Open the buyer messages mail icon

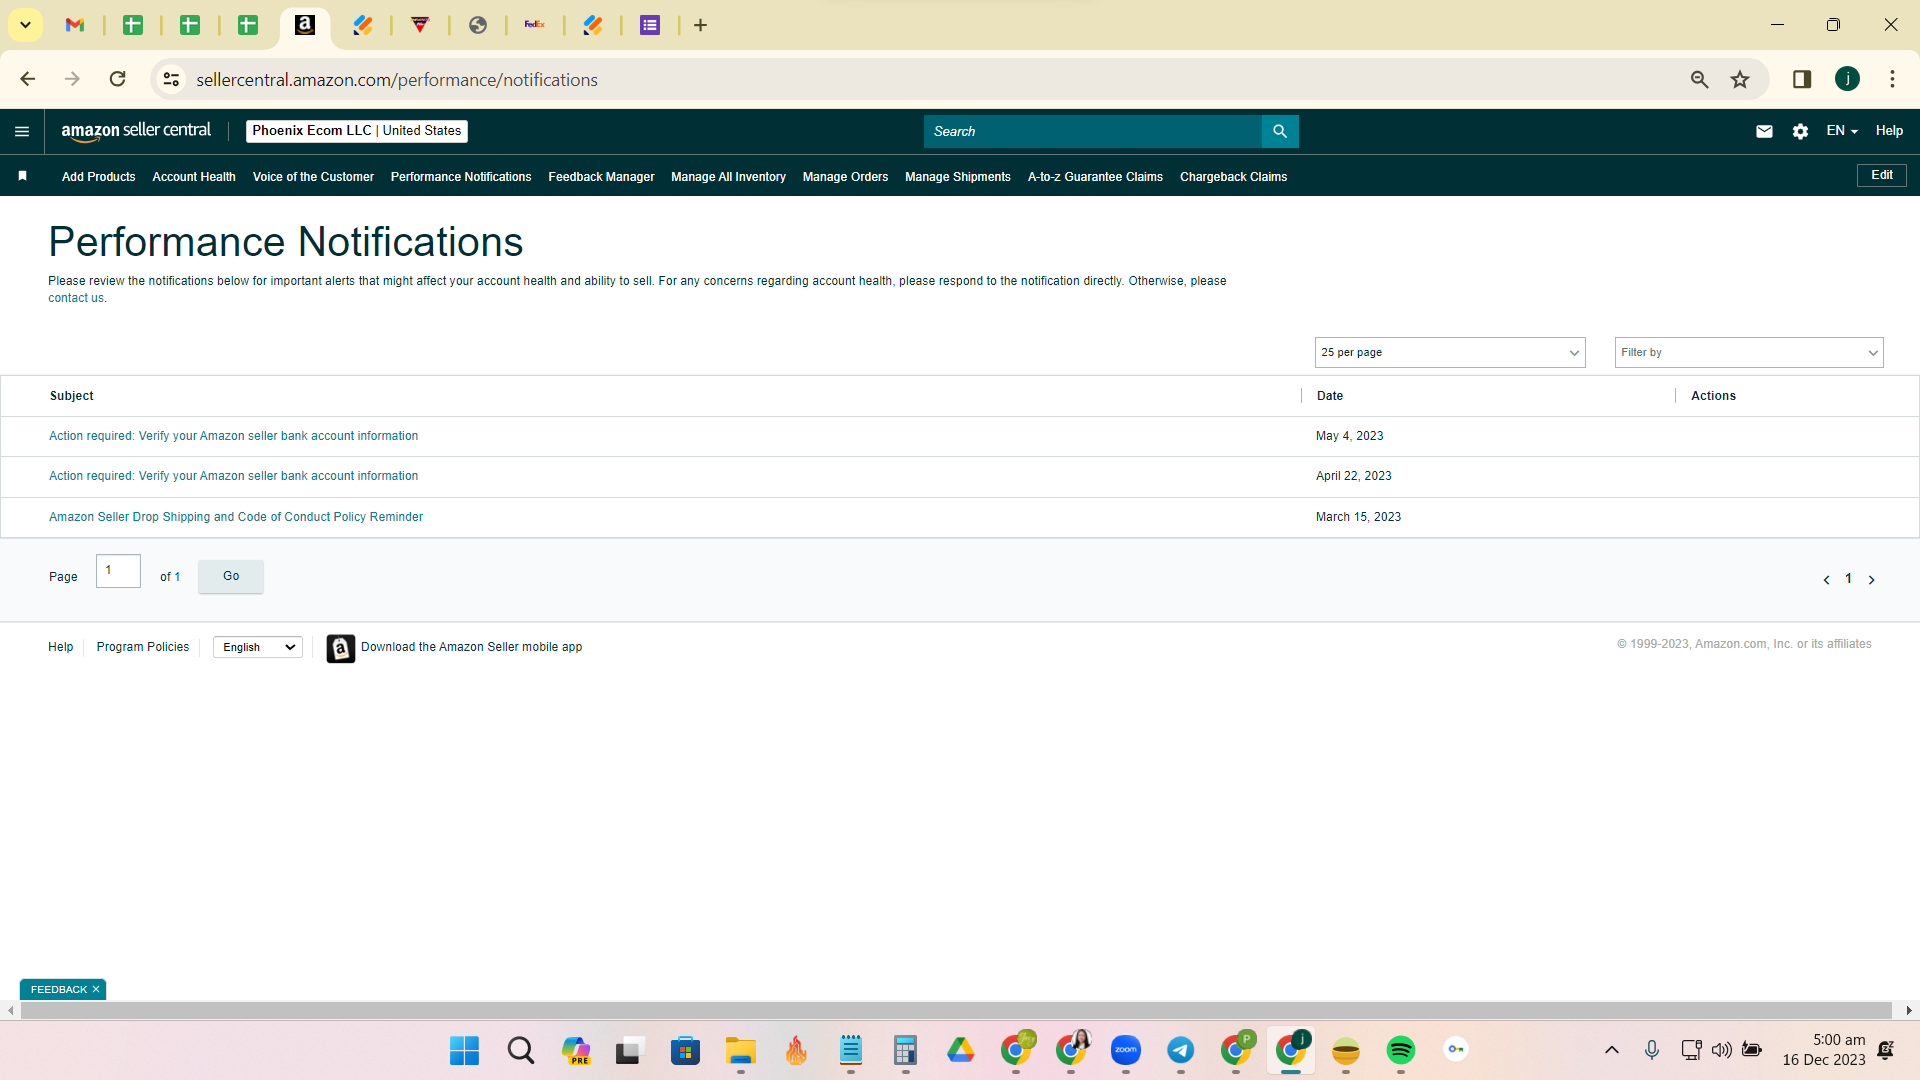[1764, 131]
